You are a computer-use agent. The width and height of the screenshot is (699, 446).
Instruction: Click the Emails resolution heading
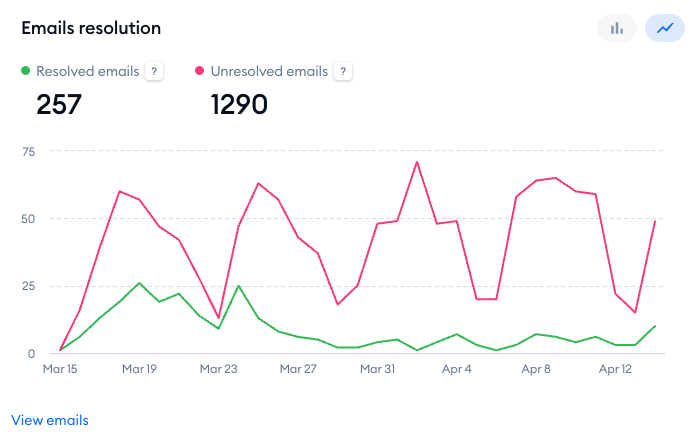click(x=91, y=28)
